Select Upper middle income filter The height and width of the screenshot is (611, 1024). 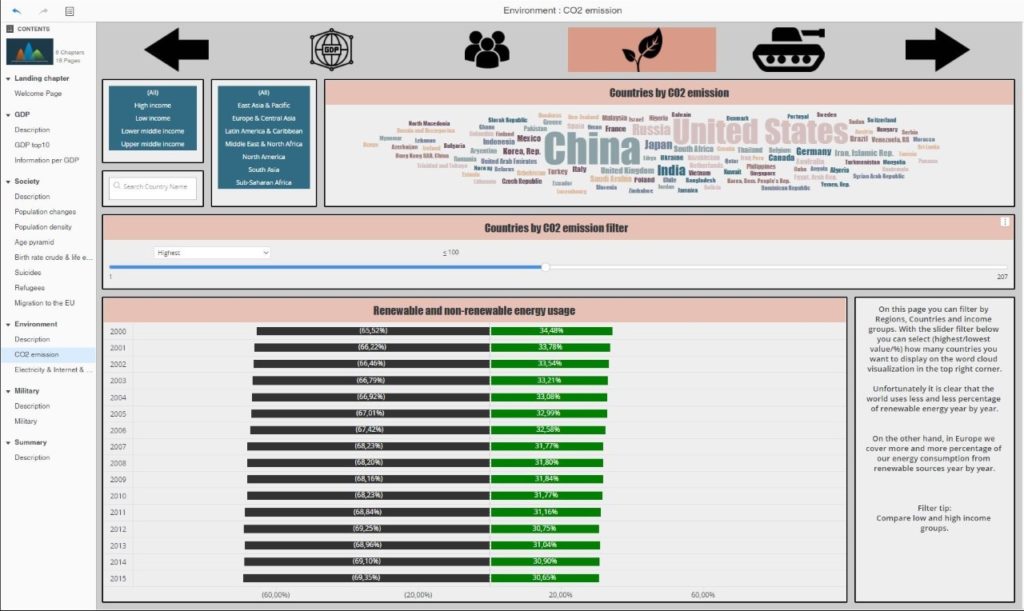click(153, 144)
